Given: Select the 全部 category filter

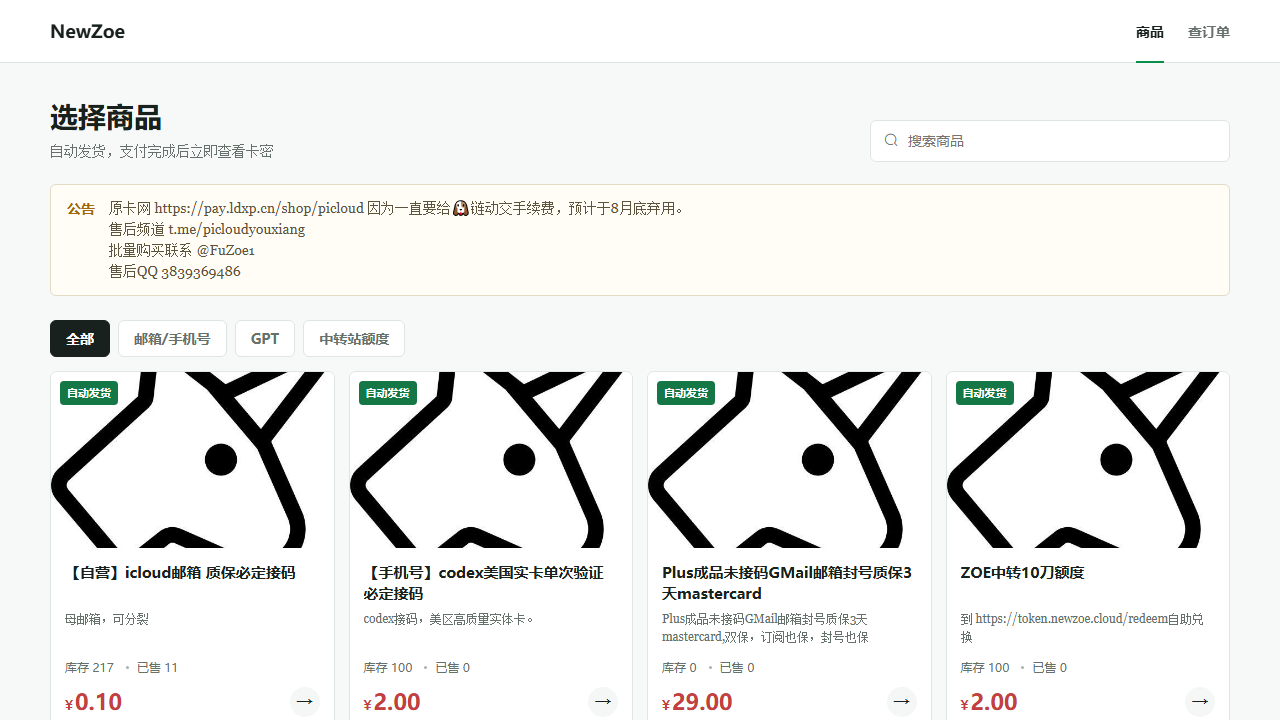Looking at the screenshot, I should tap(80, 339).
